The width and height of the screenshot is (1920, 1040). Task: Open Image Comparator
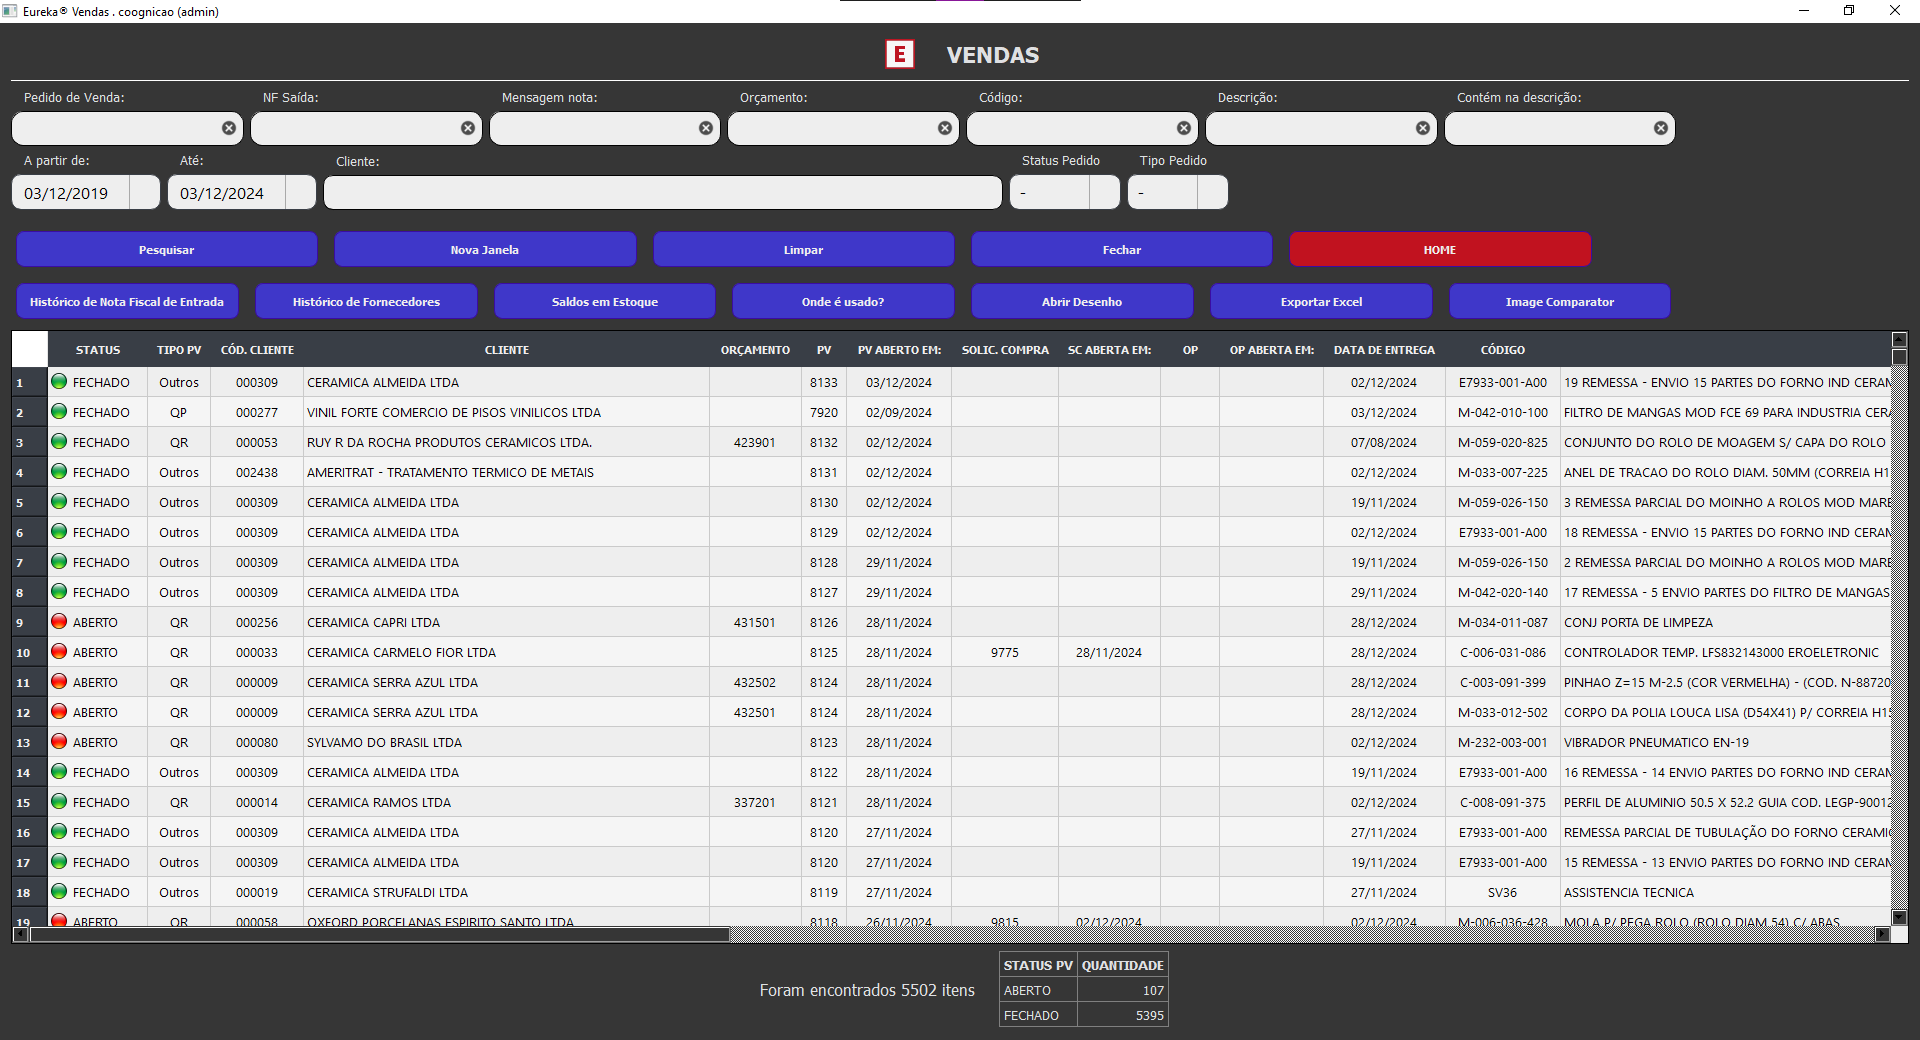[1560, 301]
